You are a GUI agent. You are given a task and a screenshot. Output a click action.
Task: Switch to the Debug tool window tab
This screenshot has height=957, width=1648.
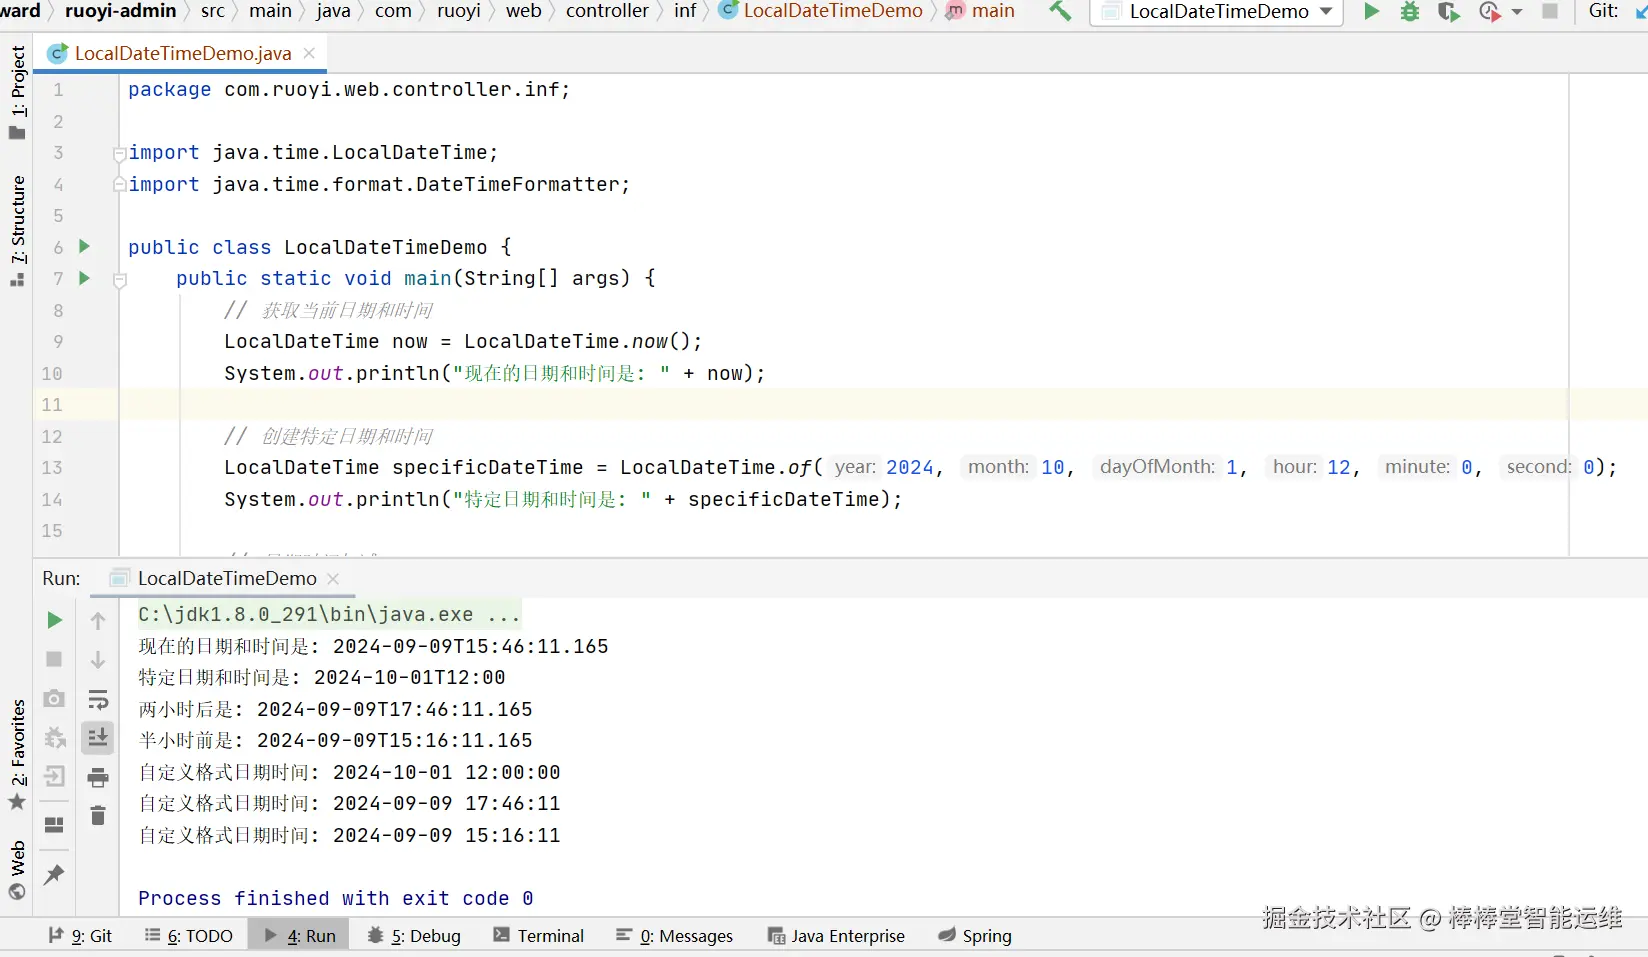[x=415, y=935]
